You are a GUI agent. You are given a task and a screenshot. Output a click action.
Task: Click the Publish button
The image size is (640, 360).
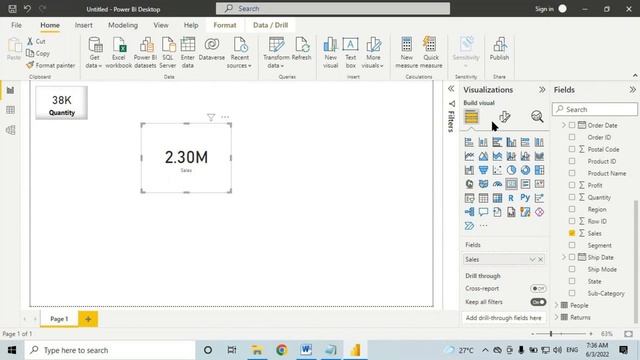(499, 49)
